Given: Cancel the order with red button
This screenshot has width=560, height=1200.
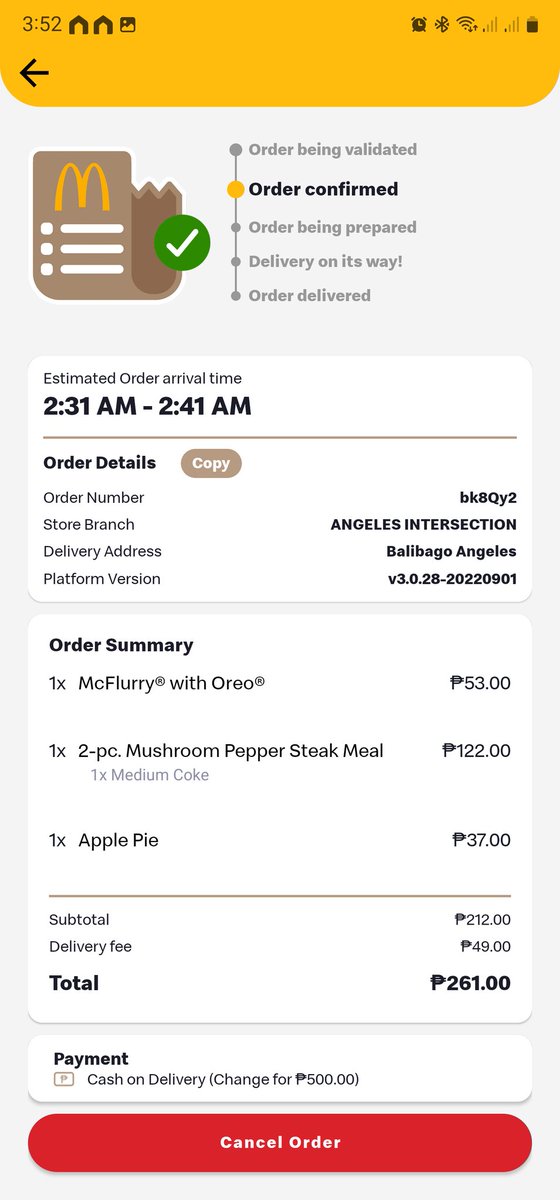Looking at the screenshot, I should 280,1143.
